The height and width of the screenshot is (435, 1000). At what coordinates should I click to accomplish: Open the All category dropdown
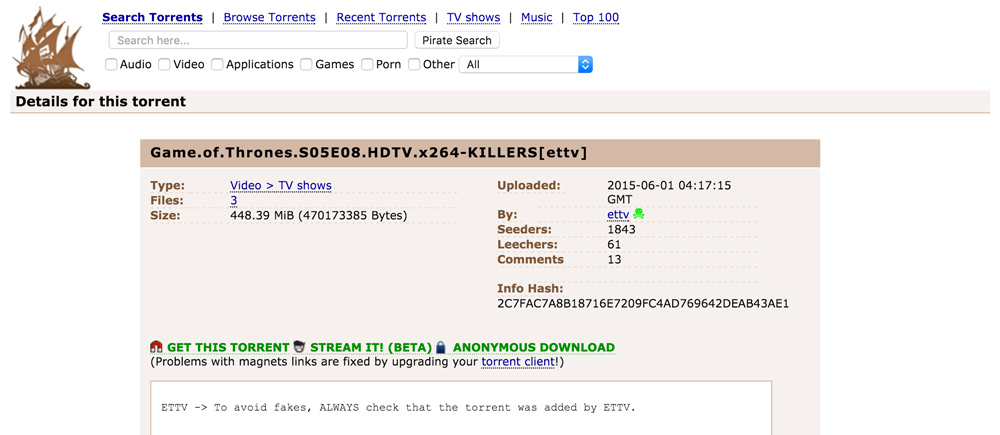(x=526, y=64)
